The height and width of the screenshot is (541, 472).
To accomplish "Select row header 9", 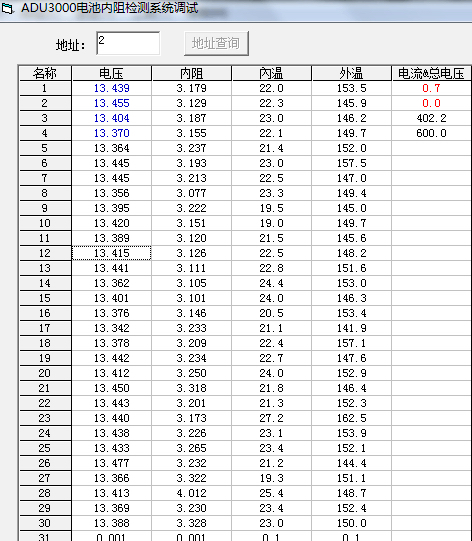I will pyautogui.click(x=45, y=208).
